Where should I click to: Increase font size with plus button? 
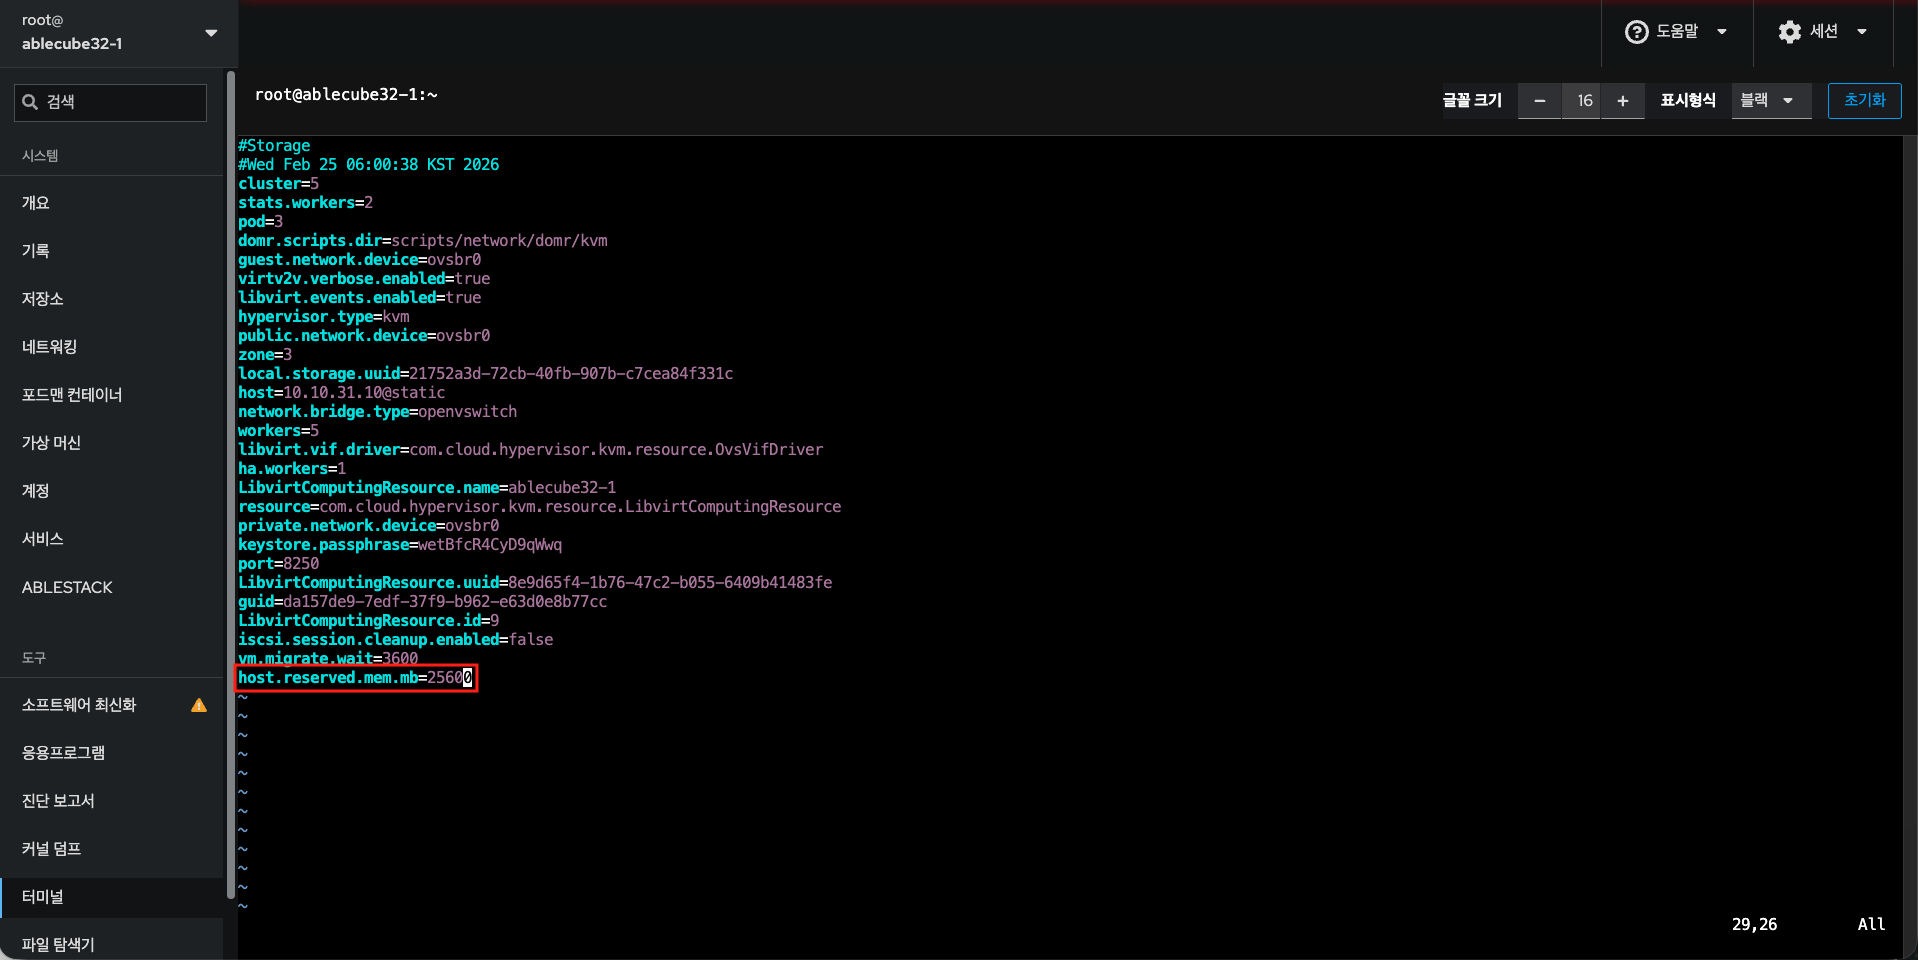pos(1622,101)
